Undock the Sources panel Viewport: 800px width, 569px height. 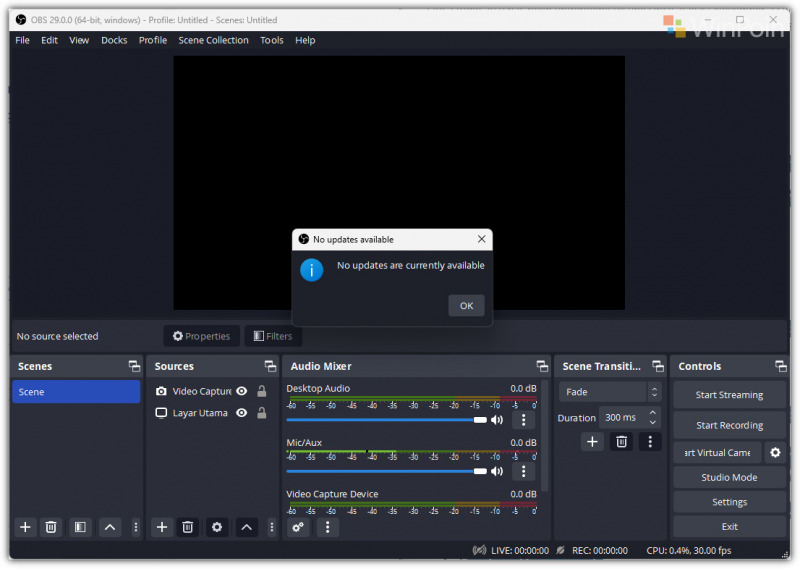(x=270, y=366)
